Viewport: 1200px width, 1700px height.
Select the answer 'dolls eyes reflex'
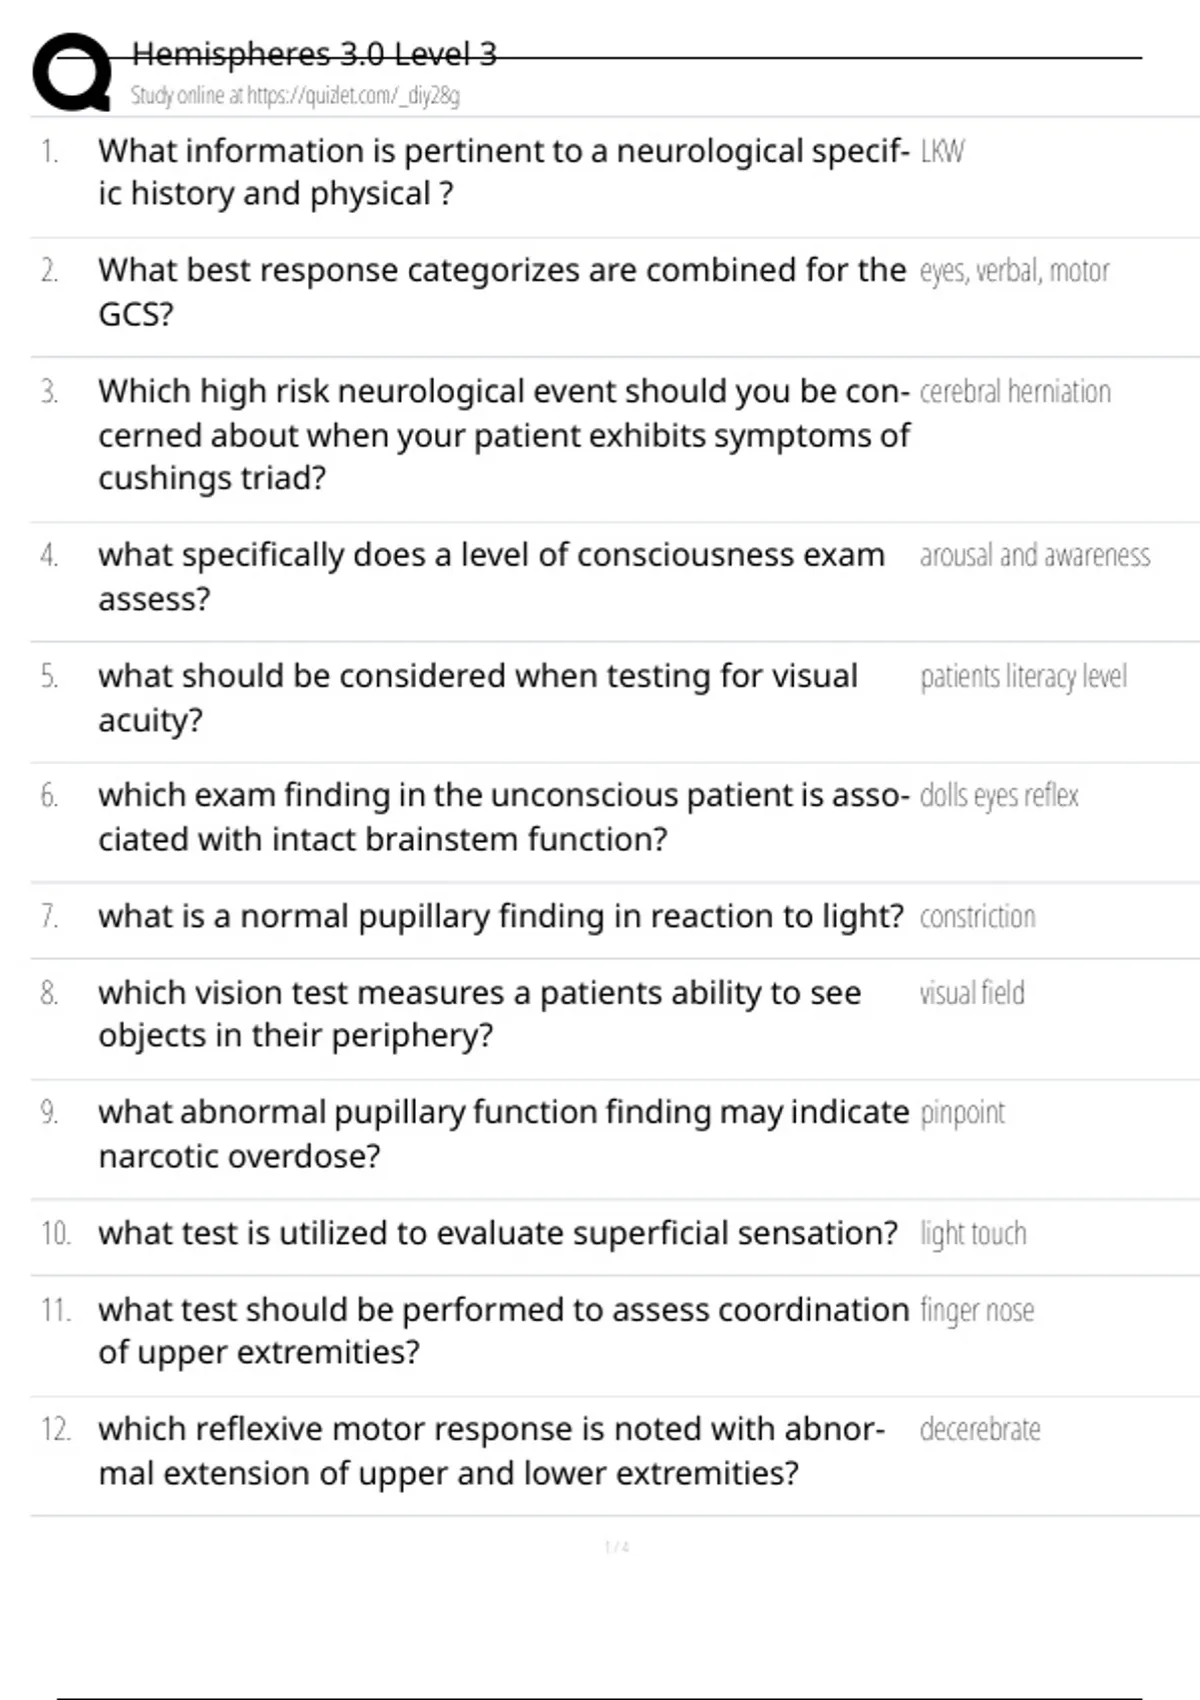coord(999,796)
